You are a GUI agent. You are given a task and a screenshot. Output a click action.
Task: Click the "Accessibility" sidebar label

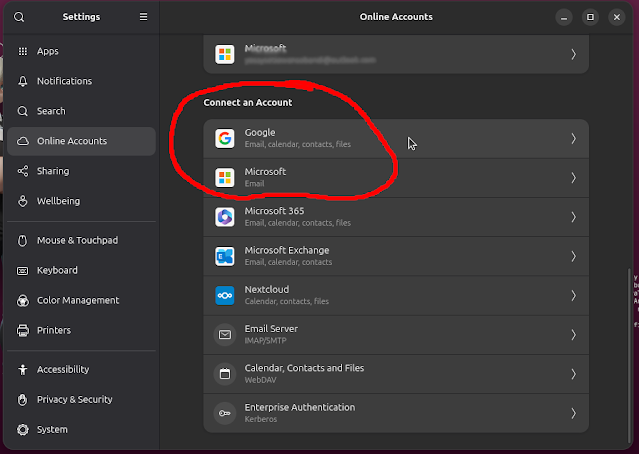click(x=63, y=369)
